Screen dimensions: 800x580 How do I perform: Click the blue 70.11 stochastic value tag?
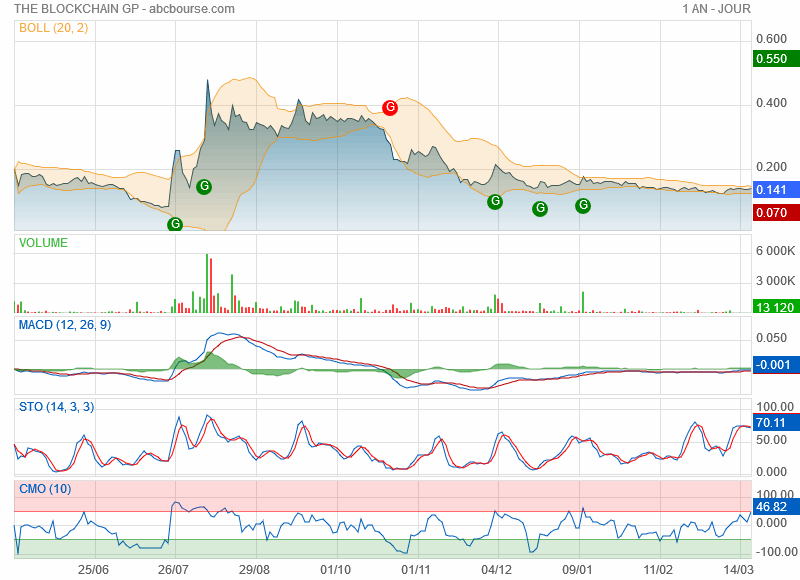pyautogui.click(x=776, y=422)
